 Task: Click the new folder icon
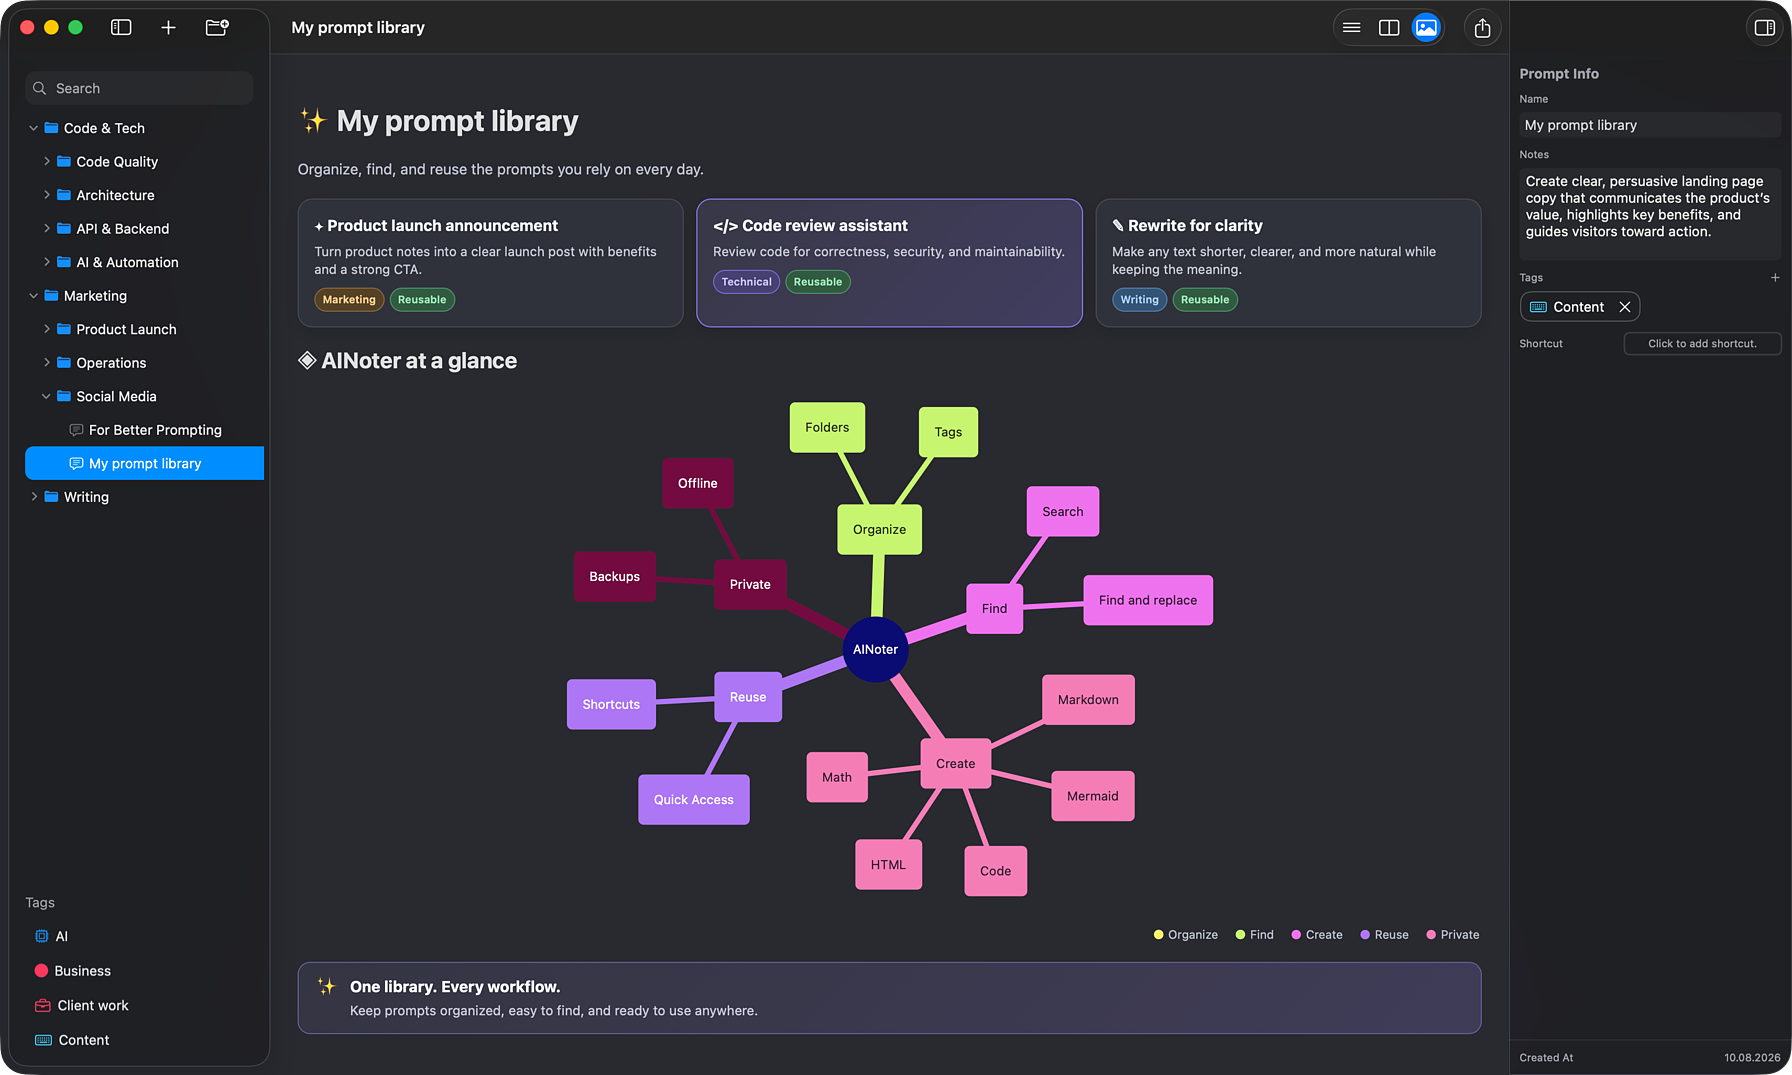[217, 28]
